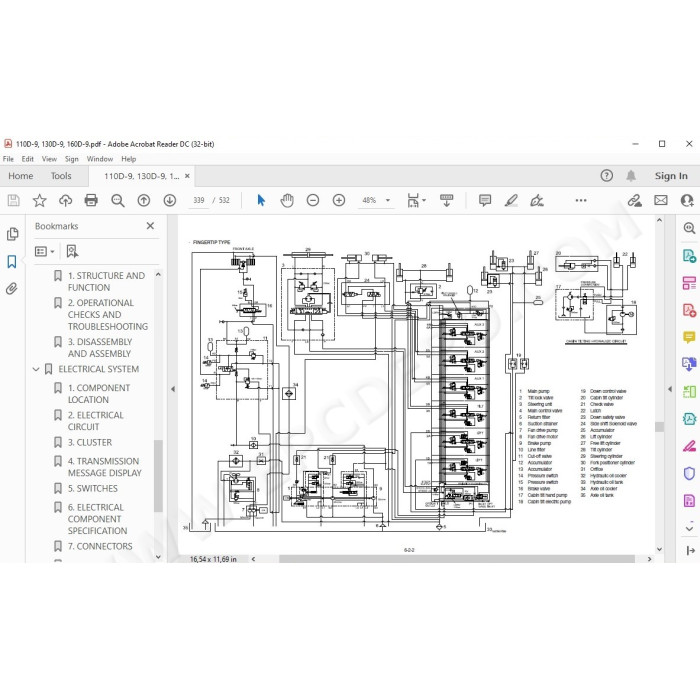The width and height of the screenshot is (700, 700).
Task: Show more tools via the ellipsis button
Action: [581, 200]
